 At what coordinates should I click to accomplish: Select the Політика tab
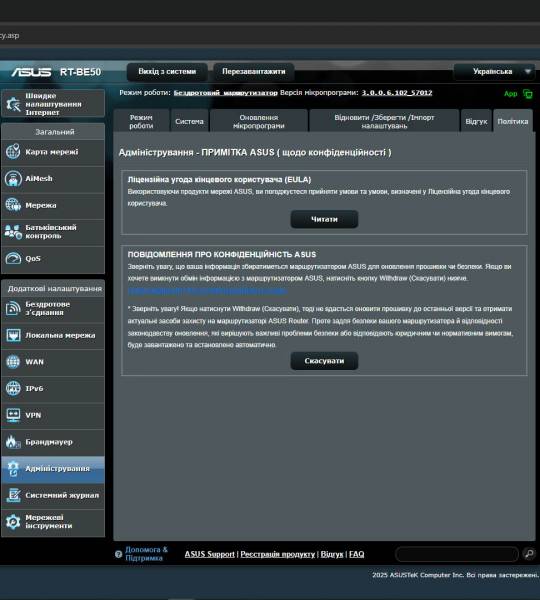pos(512,121)
